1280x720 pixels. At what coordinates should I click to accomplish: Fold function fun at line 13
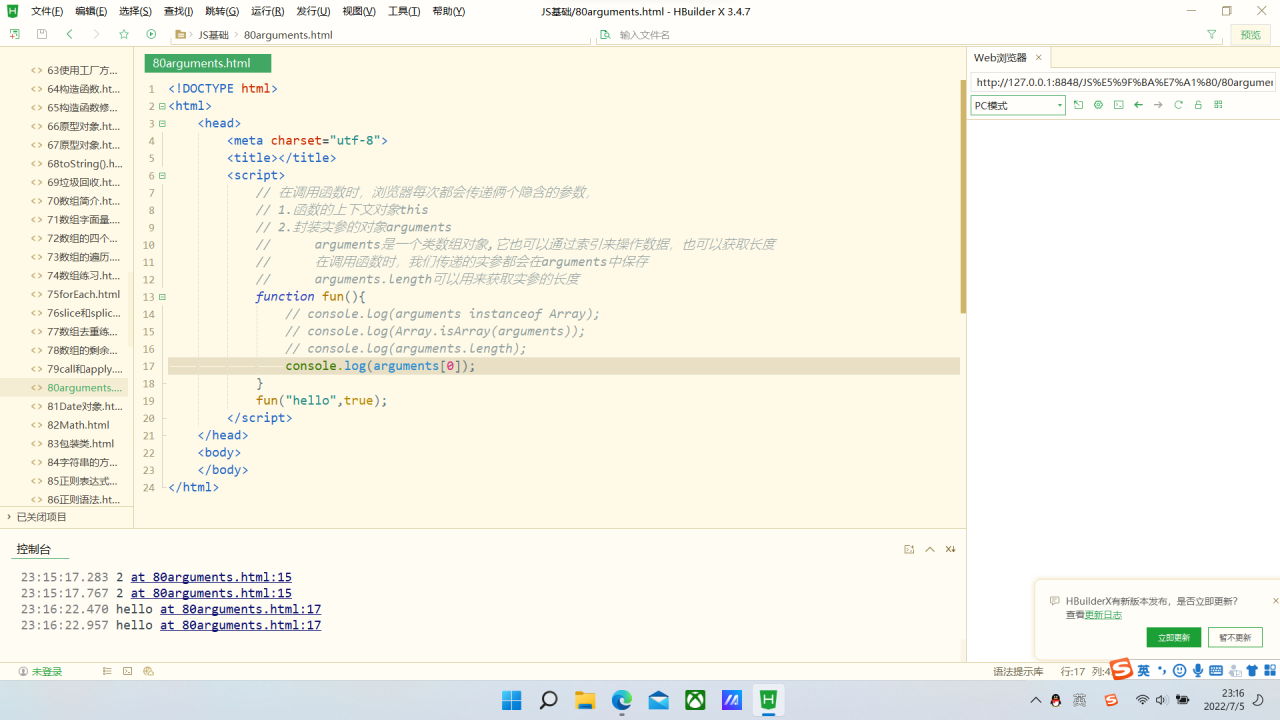(162, 297)
